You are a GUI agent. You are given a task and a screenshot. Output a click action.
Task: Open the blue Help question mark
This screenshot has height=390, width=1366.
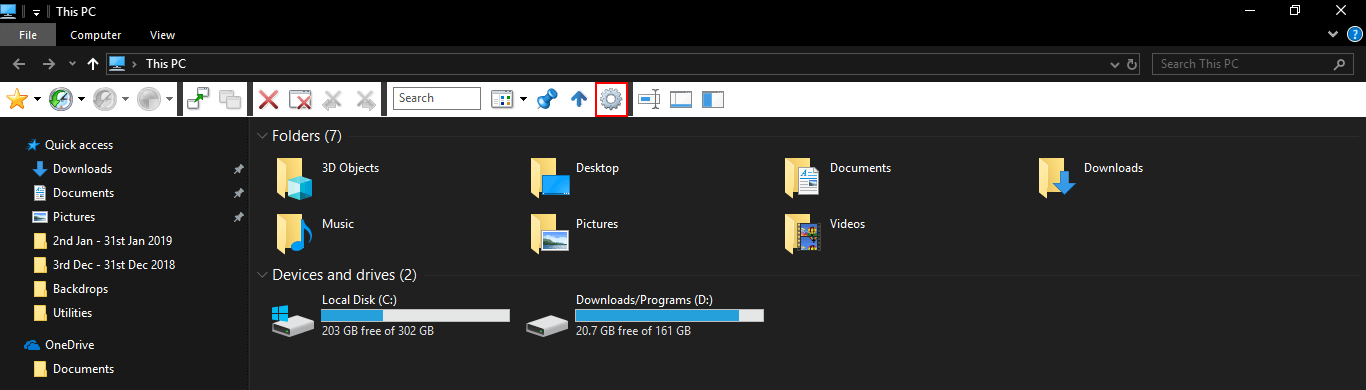pos(1355,34)
